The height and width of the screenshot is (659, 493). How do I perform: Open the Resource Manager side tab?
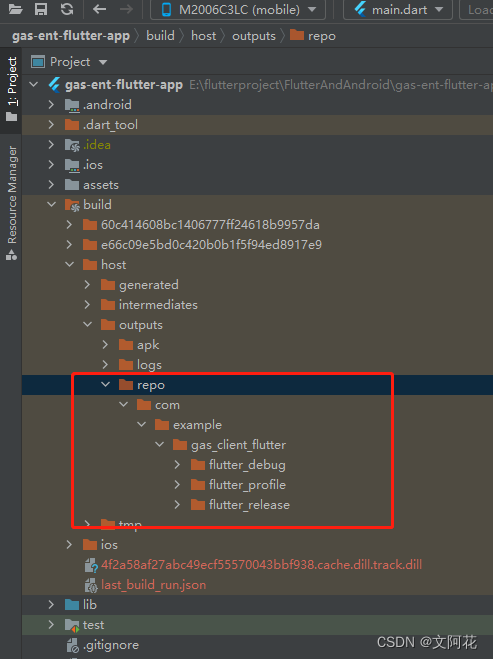point(12,203)
